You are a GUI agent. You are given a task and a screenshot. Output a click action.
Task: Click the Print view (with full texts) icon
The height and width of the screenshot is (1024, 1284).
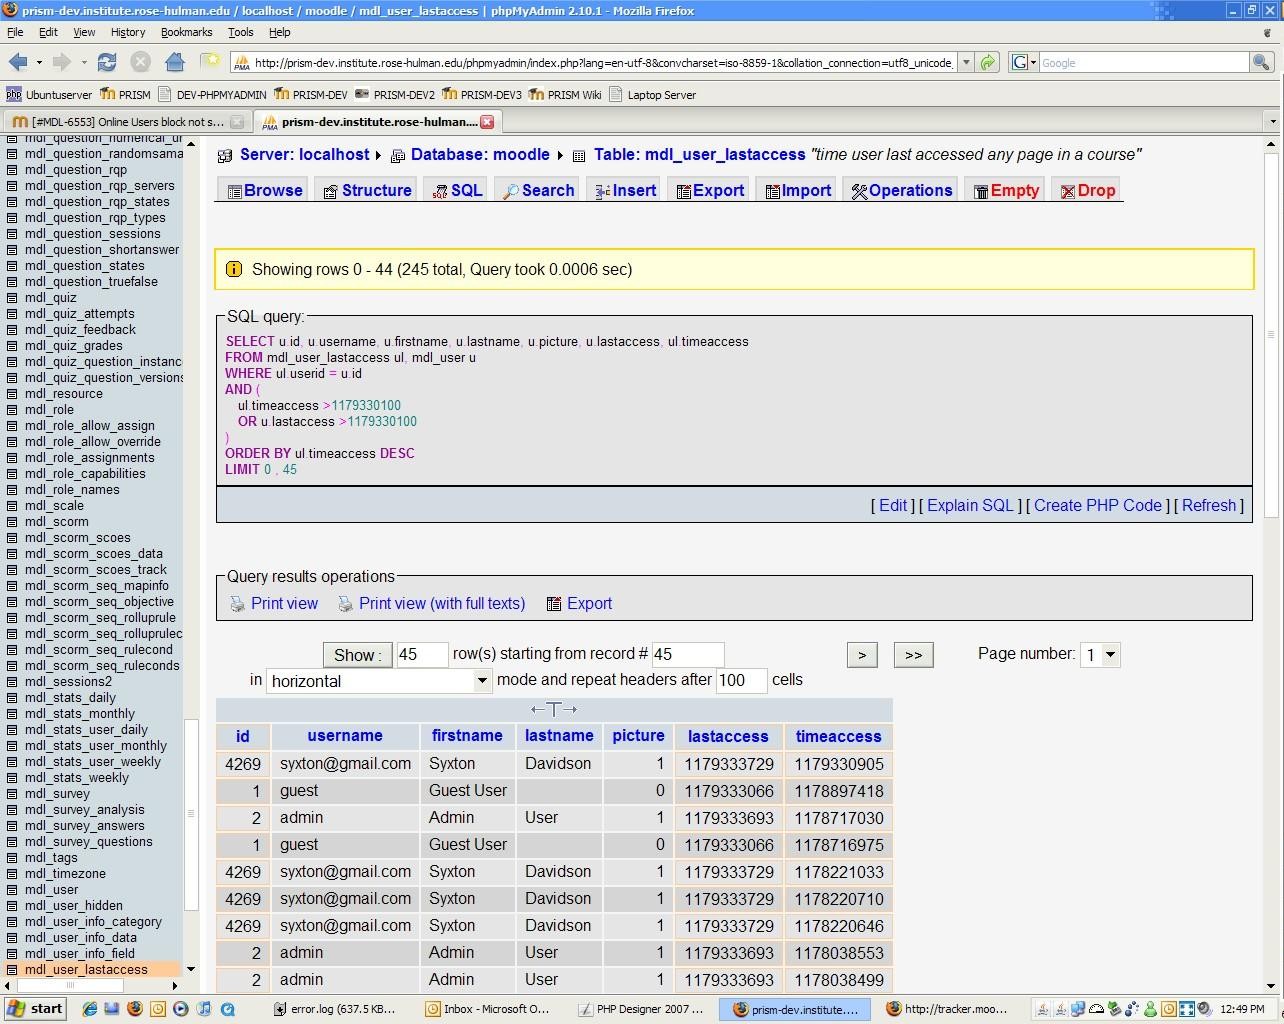click(345, 604)
